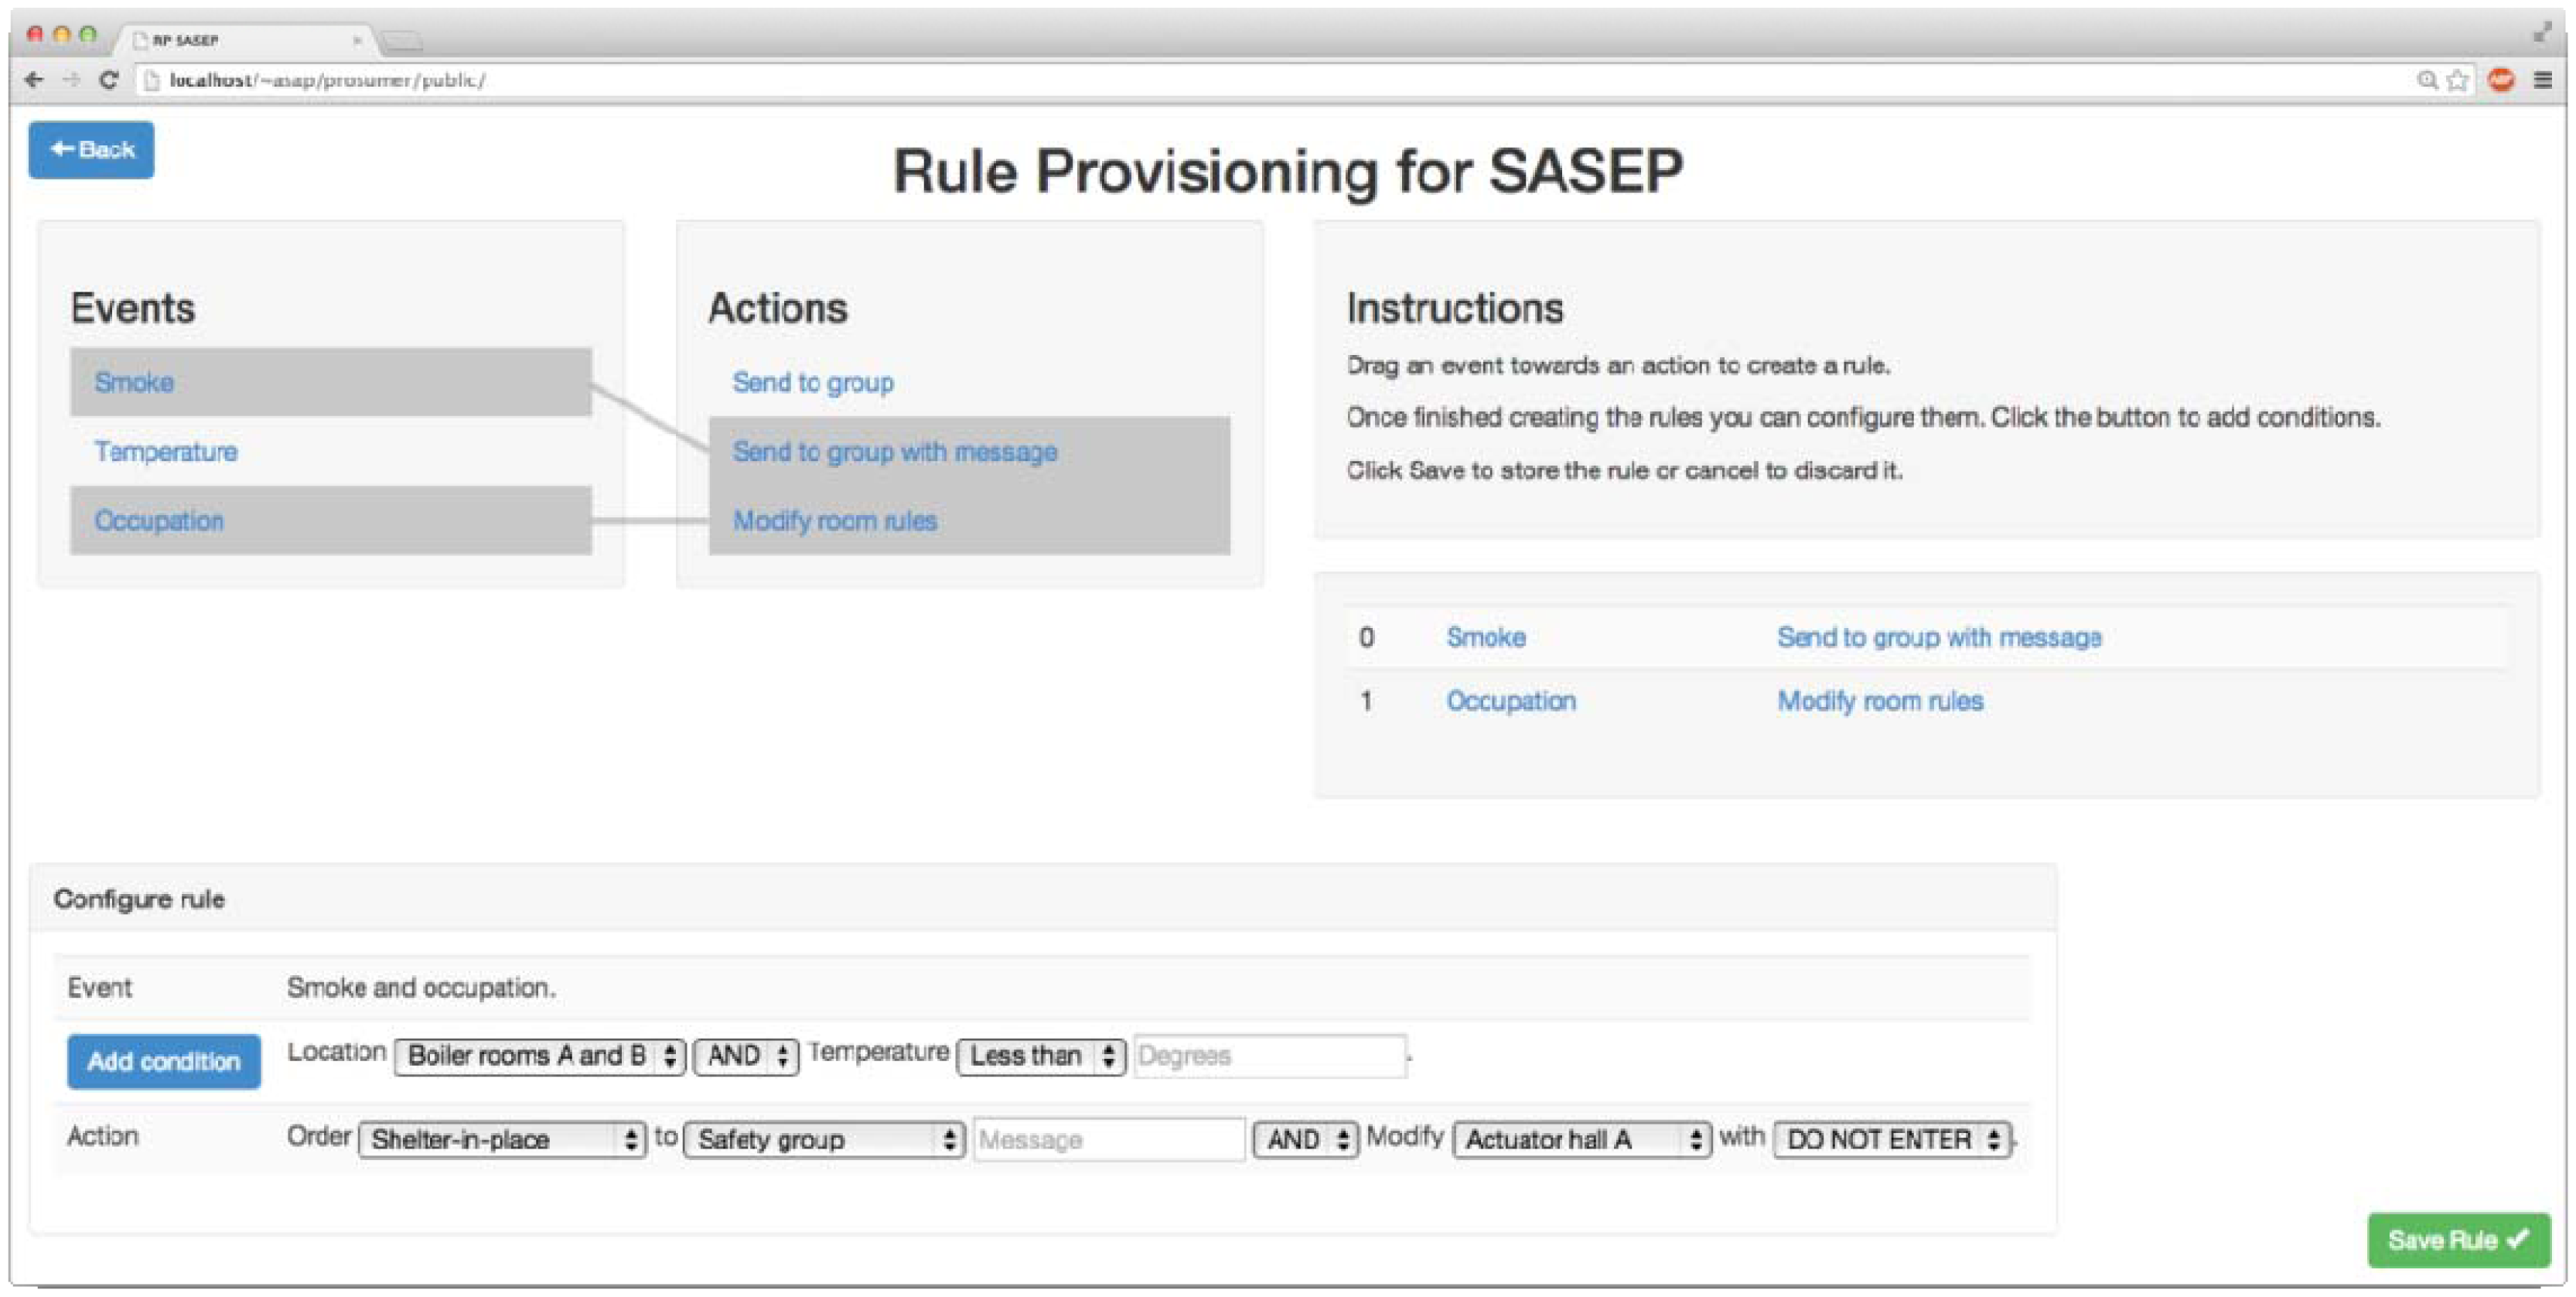Click the red Adblock extension icon
Viewport: 2576px width, 1297px height.
click(x=2501, y=81)
